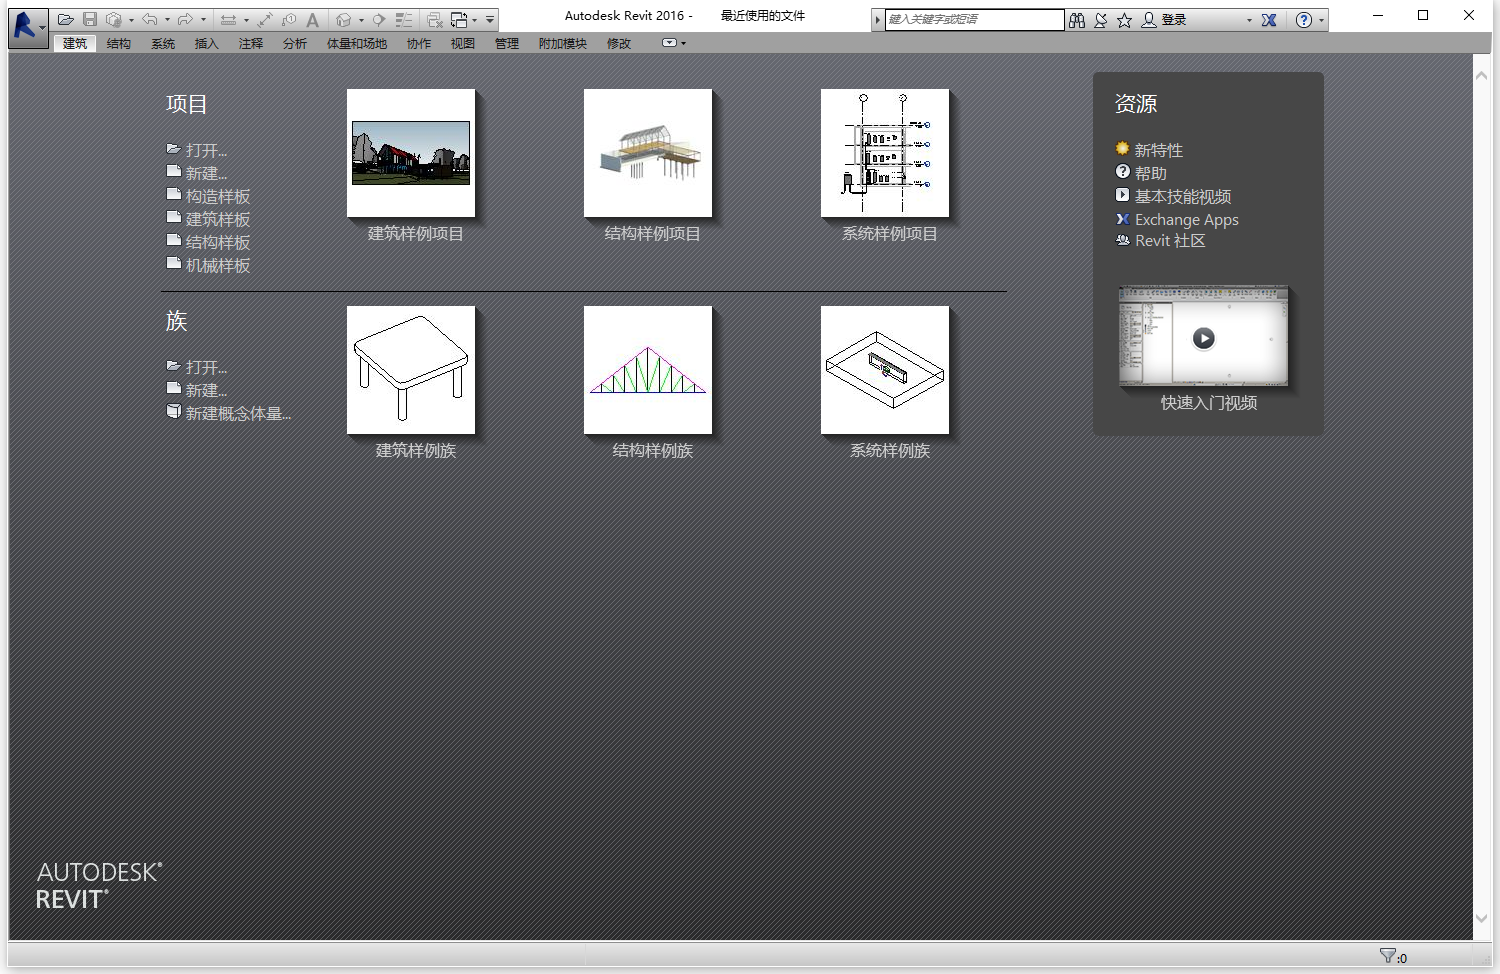Click the Close Hidden Windows icon
Image resolution: width=1500 pixels, height=974 pixels.
[x=435, y=20]
